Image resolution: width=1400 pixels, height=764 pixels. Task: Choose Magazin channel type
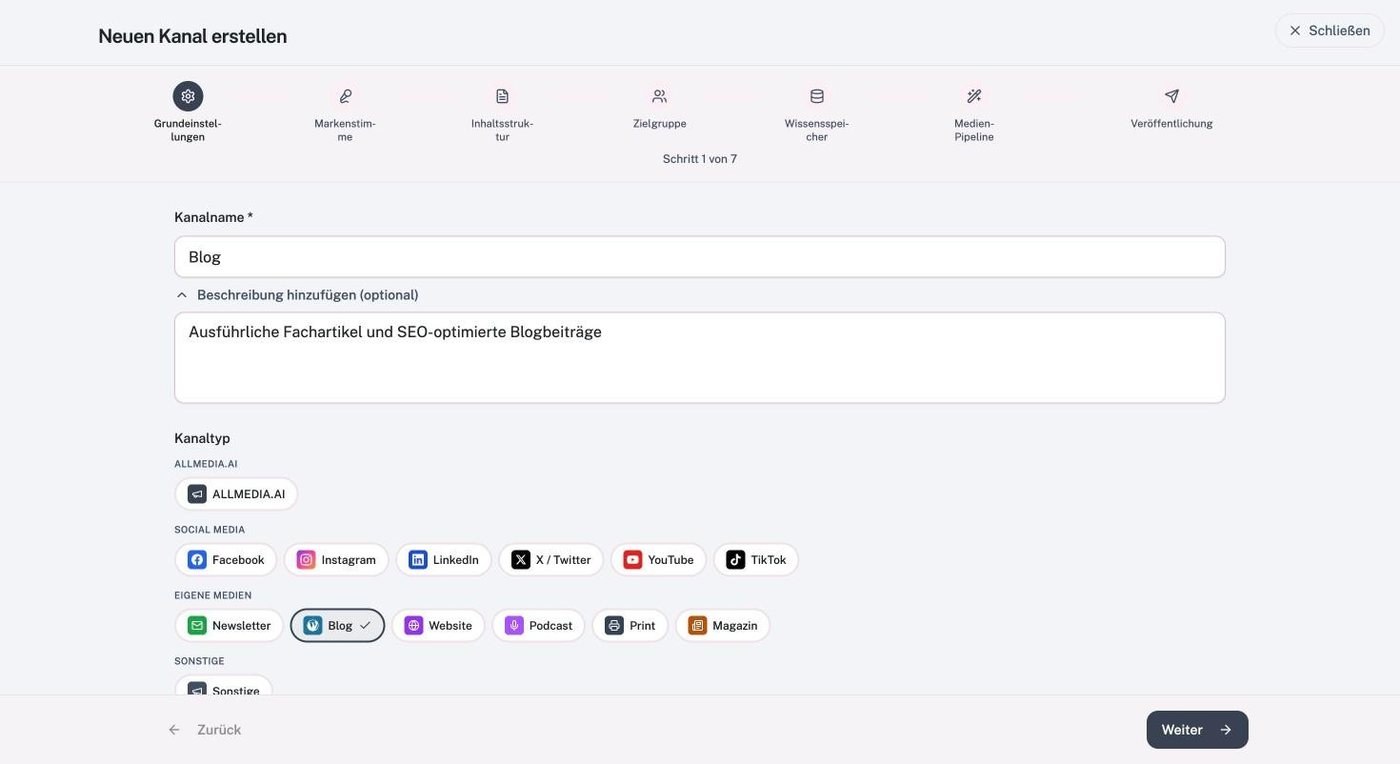tap(723, 626)
